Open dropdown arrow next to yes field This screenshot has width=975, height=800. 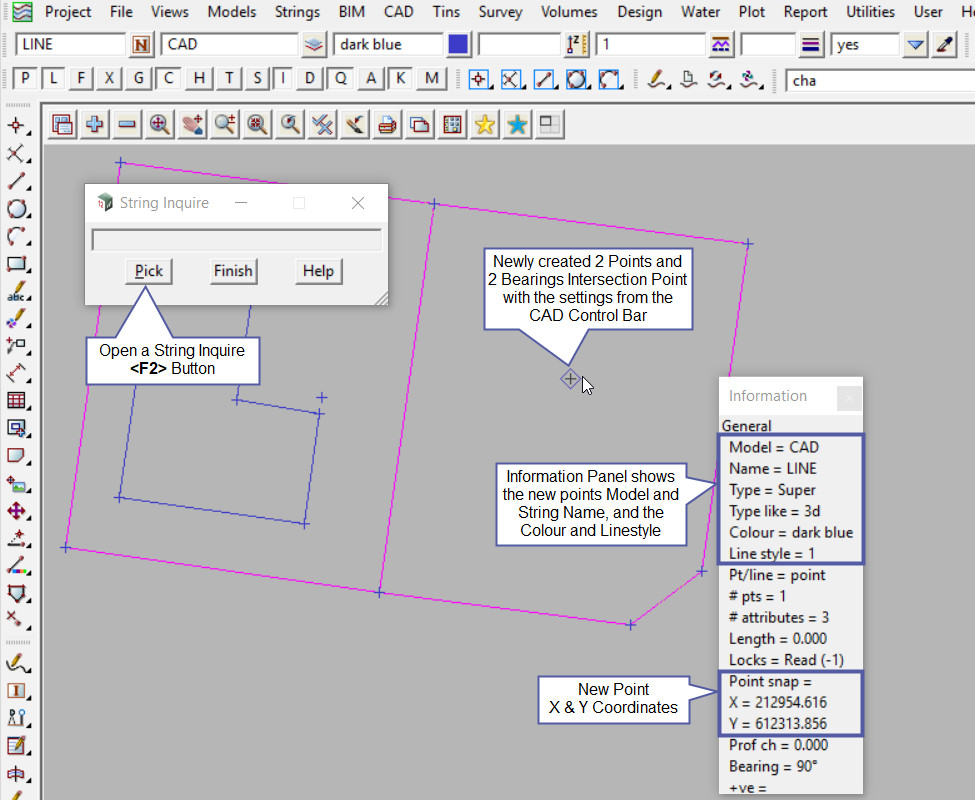pos(915,45)
